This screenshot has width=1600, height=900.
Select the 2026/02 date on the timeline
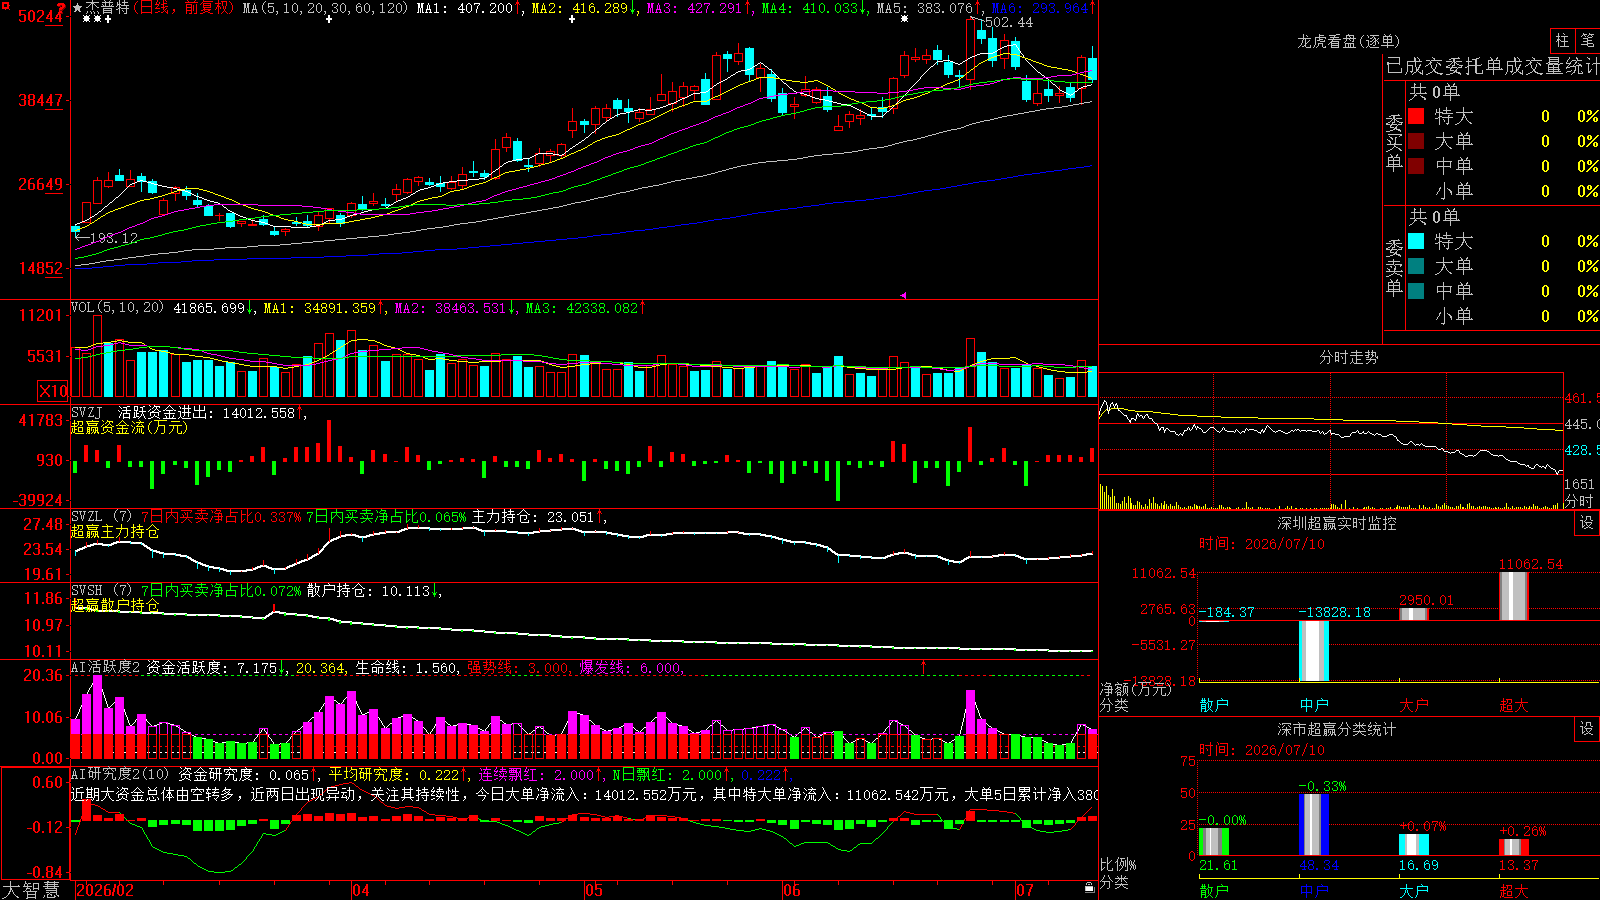105,890
